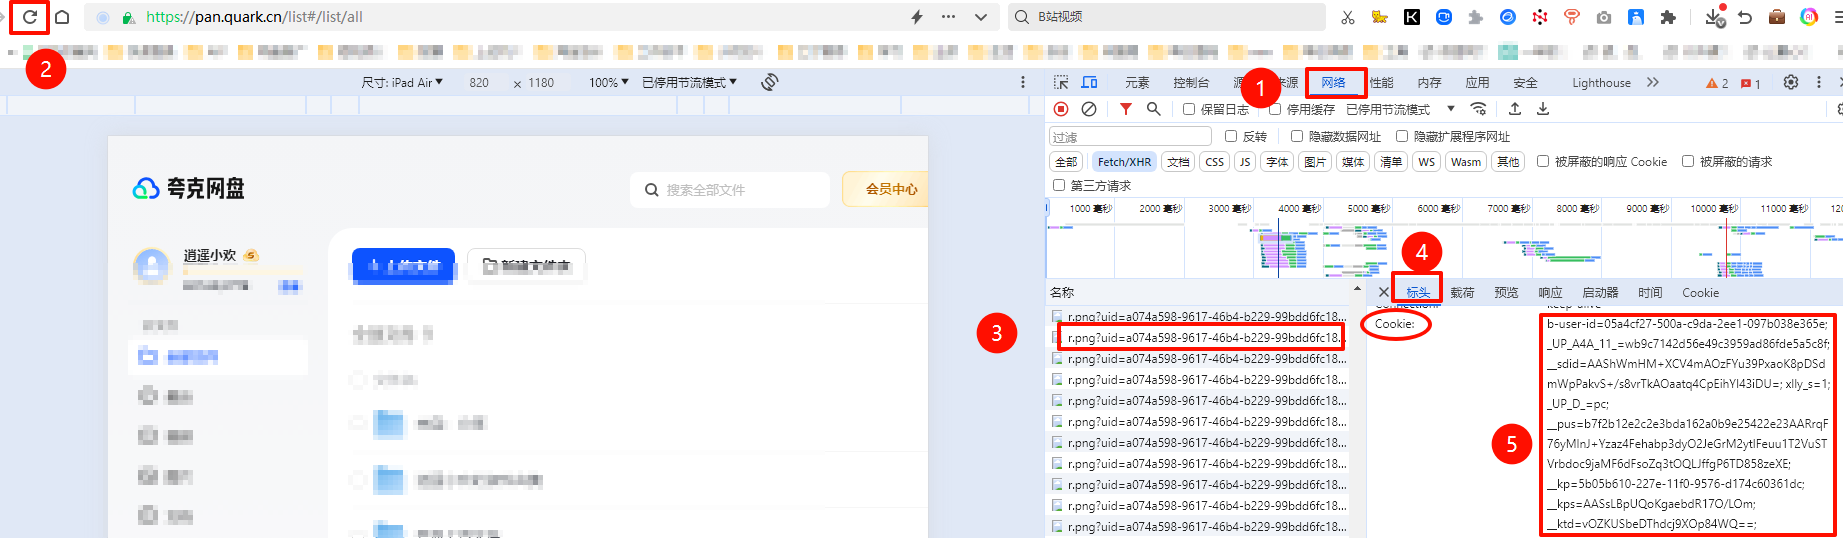This screenshot has width=1843, height=538.
Task: Click the browser undo arrow icon
Action: click(1745, 17)
